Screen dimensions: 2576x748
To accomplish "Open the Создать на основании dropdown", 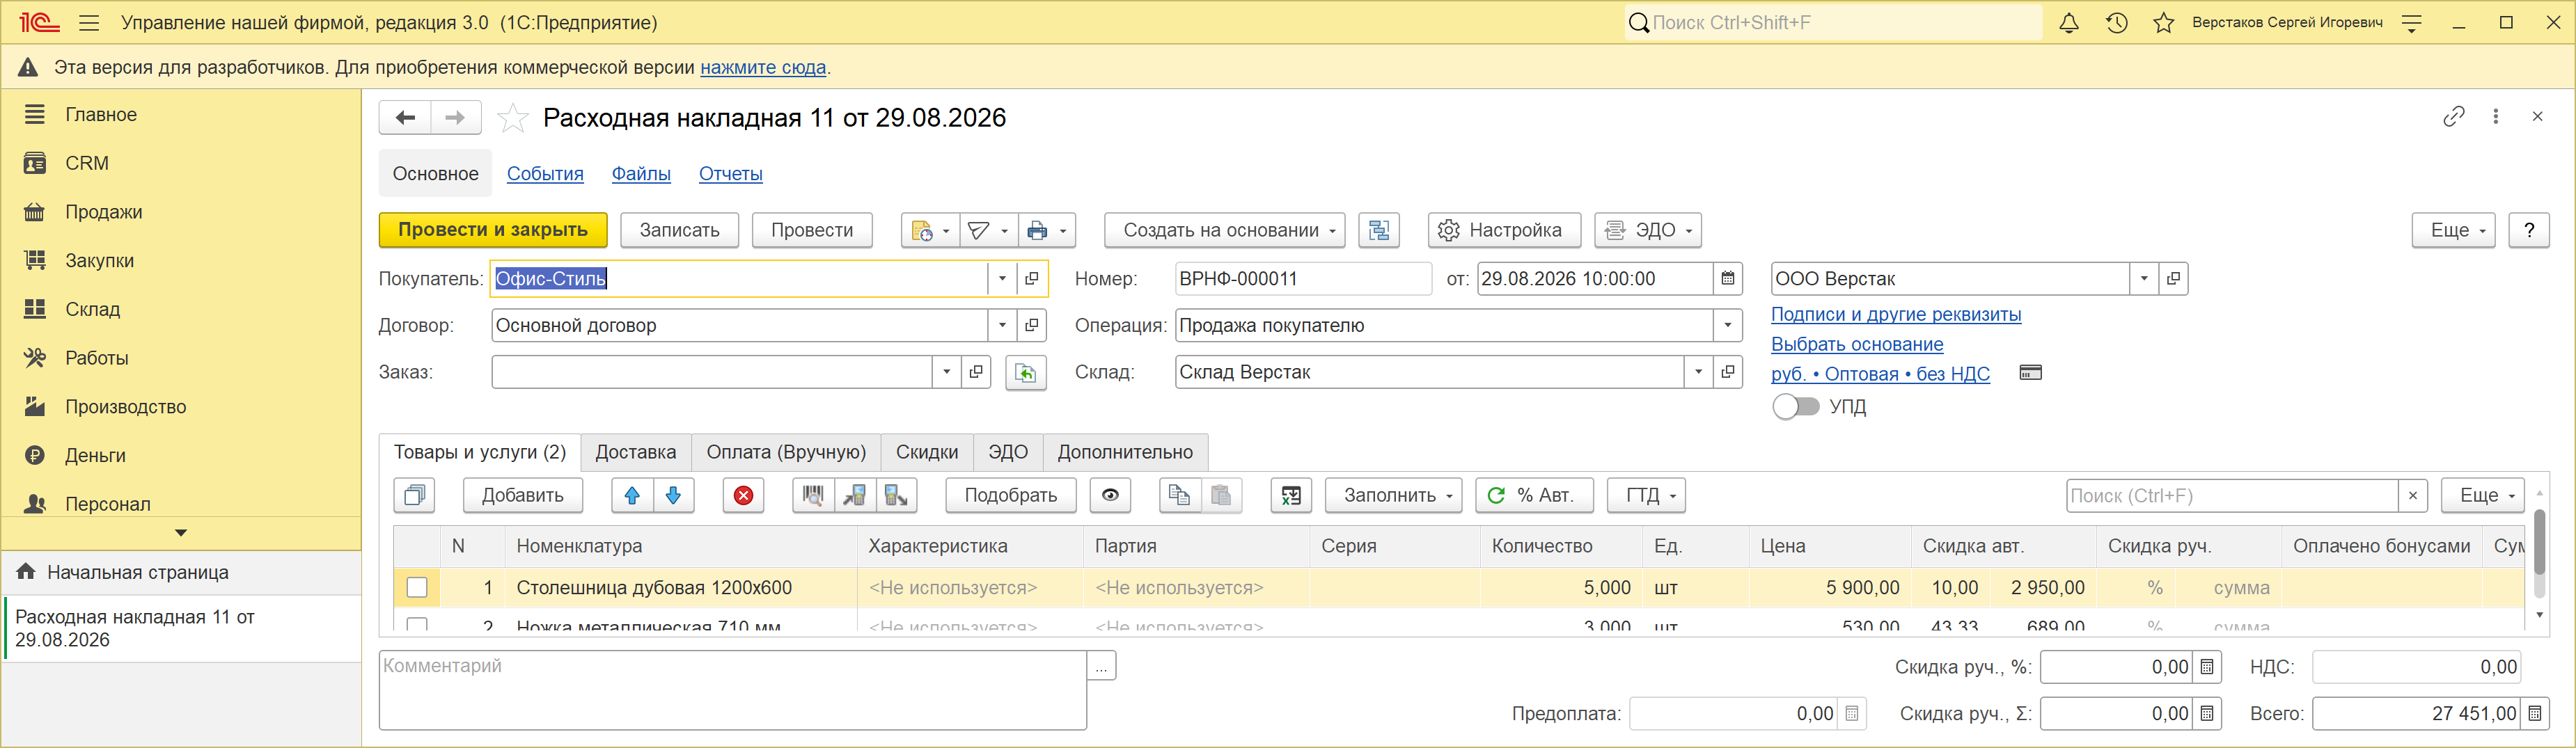I will (1224, 230).
